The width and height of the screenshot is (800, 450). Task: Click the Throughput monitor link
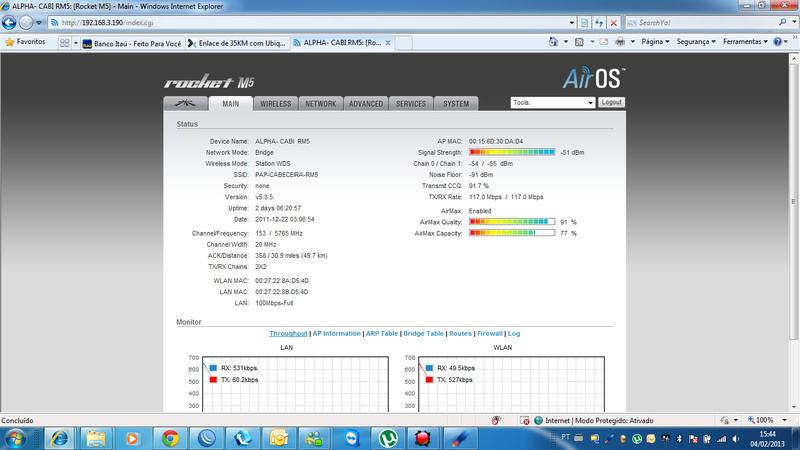pyautogui.click(x=288, y=334)
